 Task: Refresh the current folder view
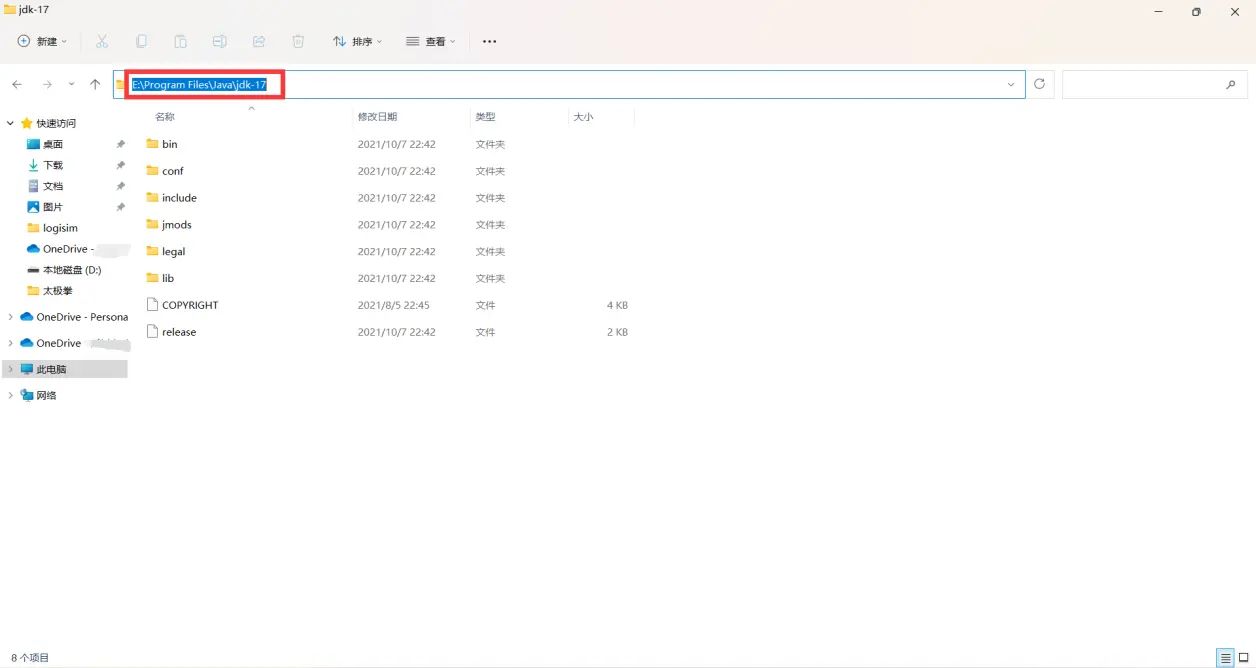pos(1039,84)
